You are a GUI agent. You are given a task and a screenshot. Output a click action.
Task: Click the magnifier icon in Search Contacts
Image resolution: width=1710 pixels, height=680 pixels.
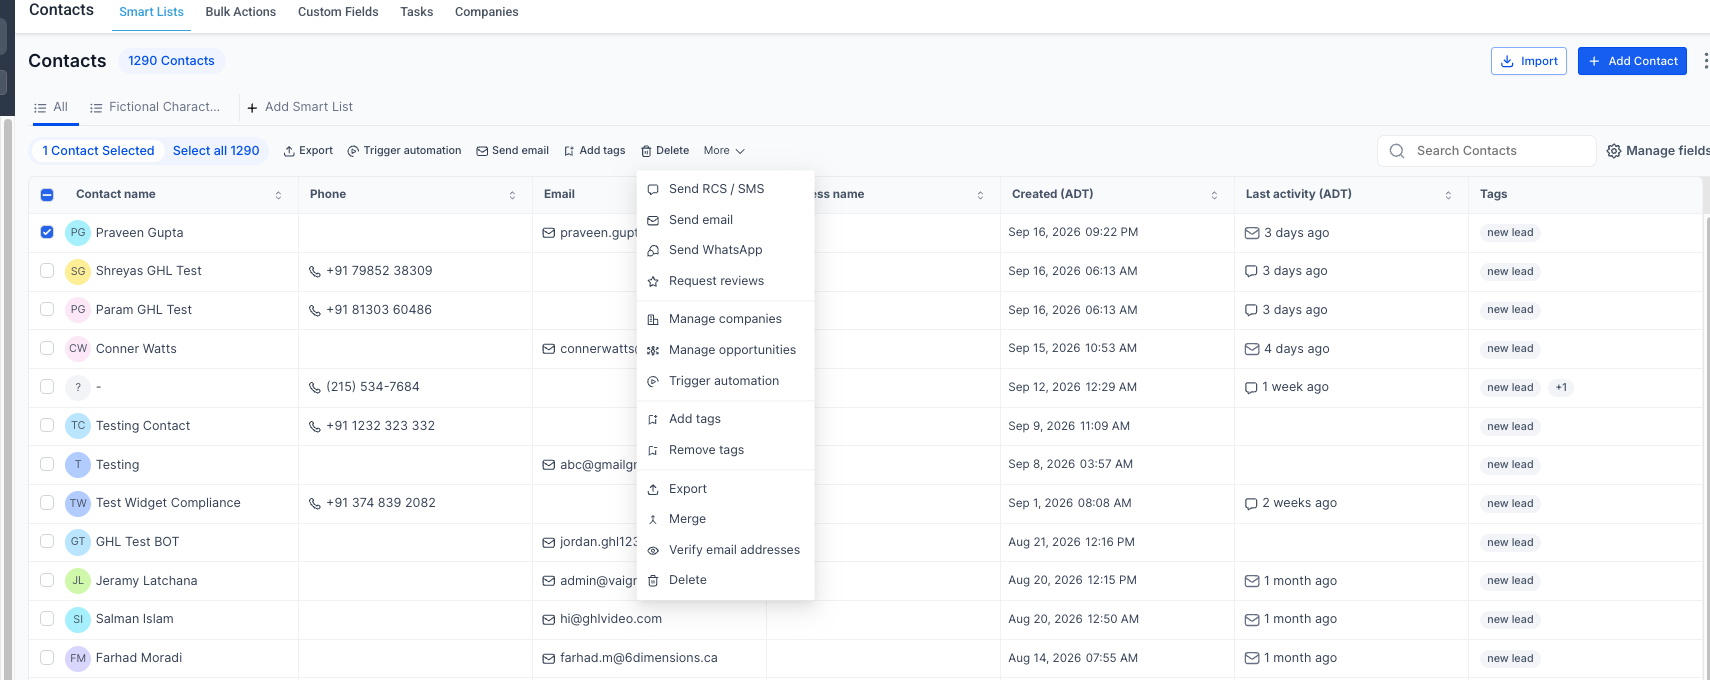(1397, 151)
